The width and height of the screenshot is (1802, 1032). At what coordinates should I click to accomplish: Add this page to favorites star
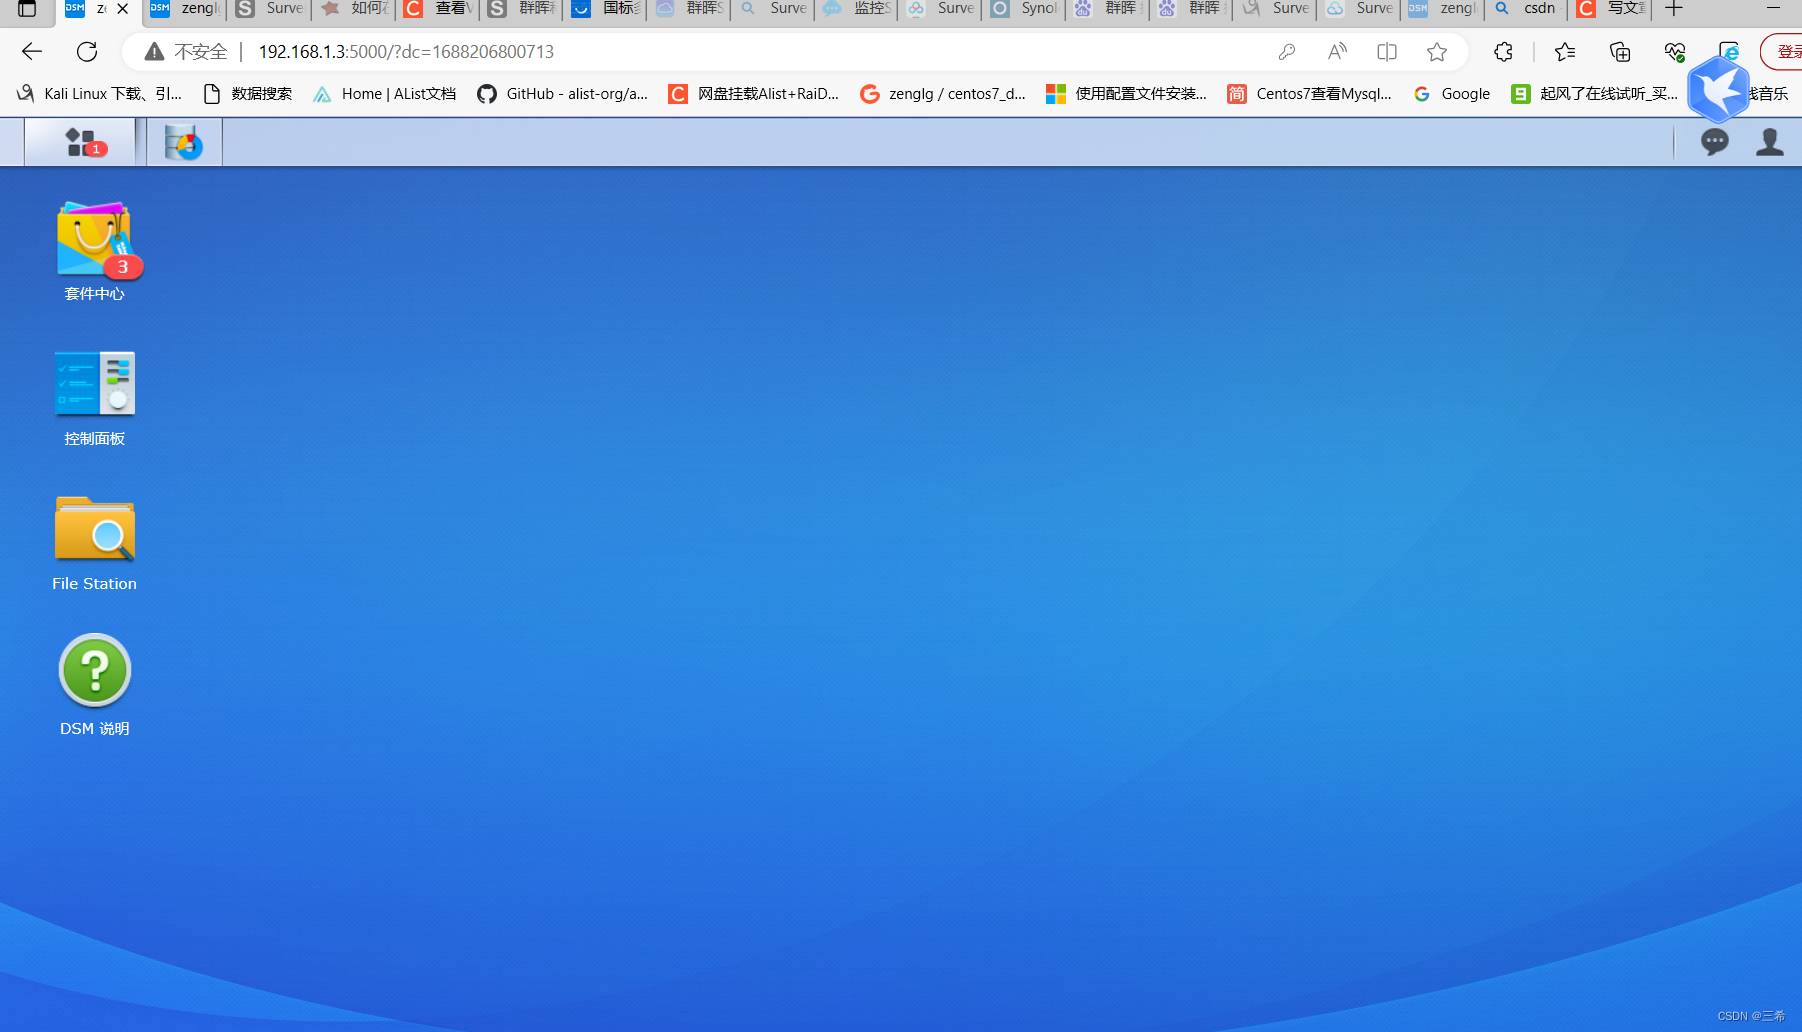point(1437,52)
